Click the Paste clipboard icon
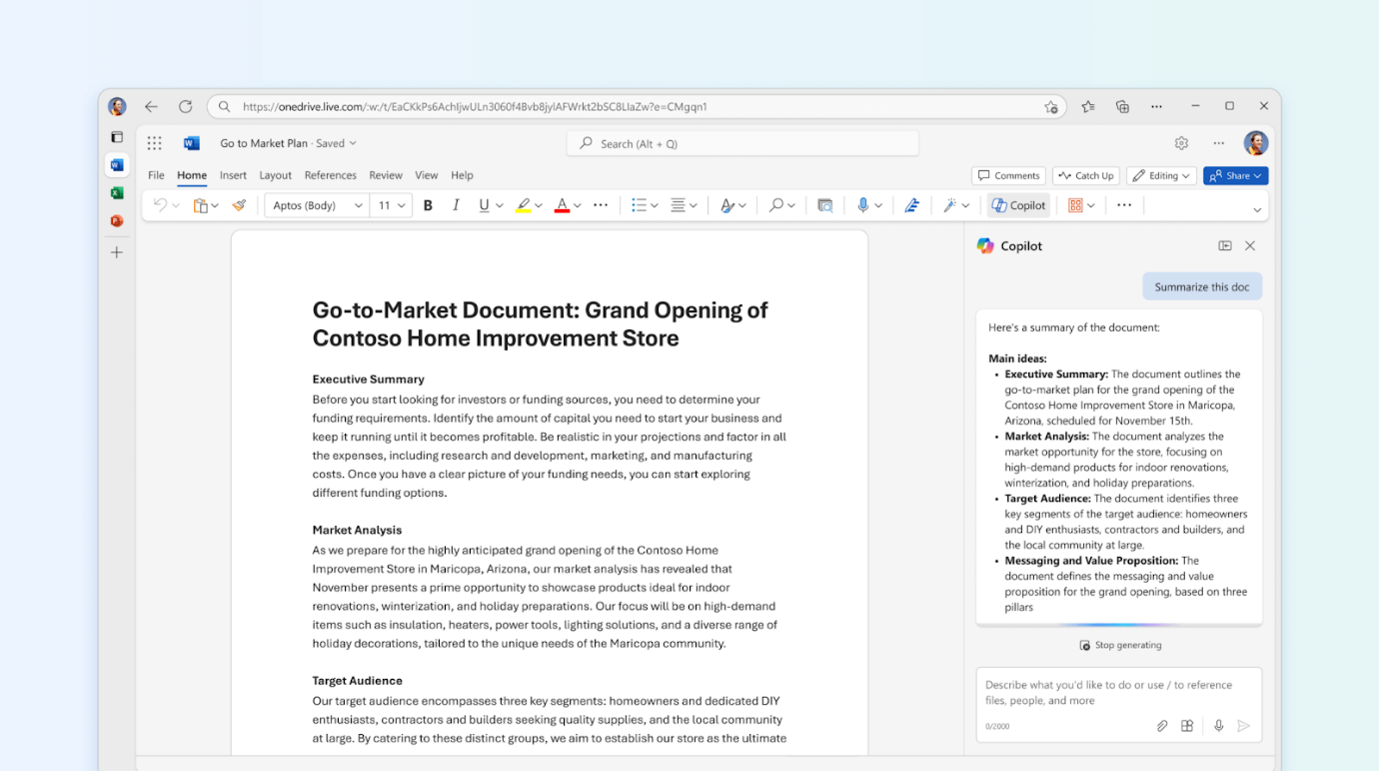The height and width of the screenshot is (776, 1384). 201,206
